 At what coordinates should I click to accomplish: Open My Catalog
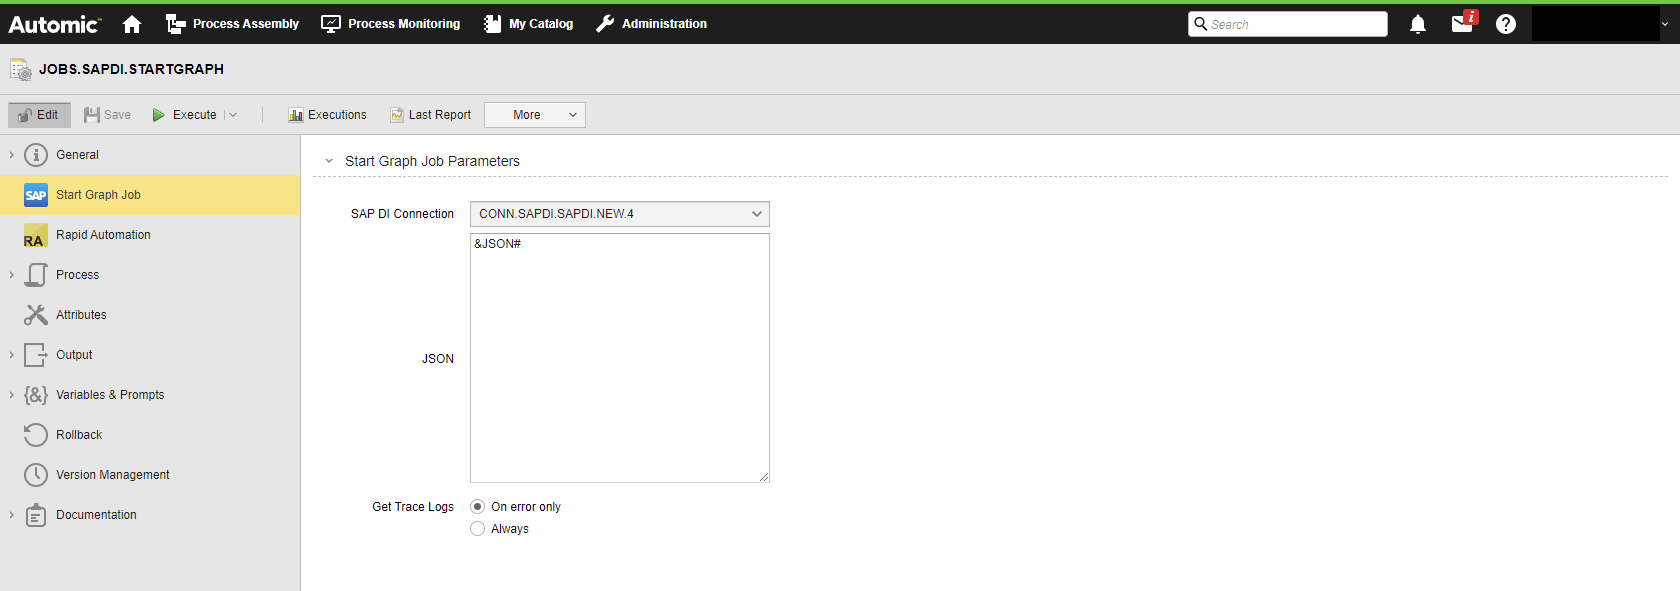coord(528,24)
